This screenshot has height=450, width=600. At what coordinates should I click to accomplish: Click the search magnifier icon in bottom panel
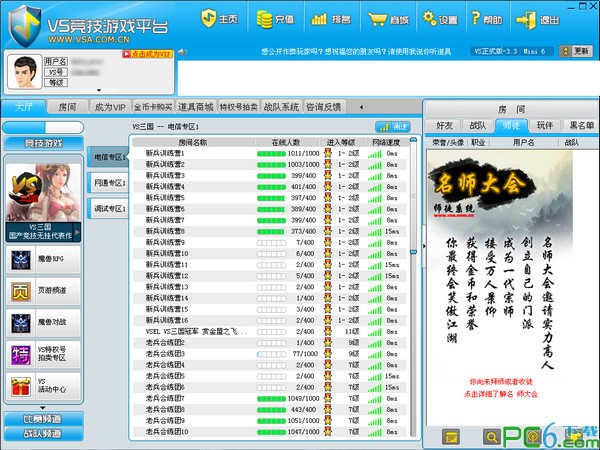491,437
